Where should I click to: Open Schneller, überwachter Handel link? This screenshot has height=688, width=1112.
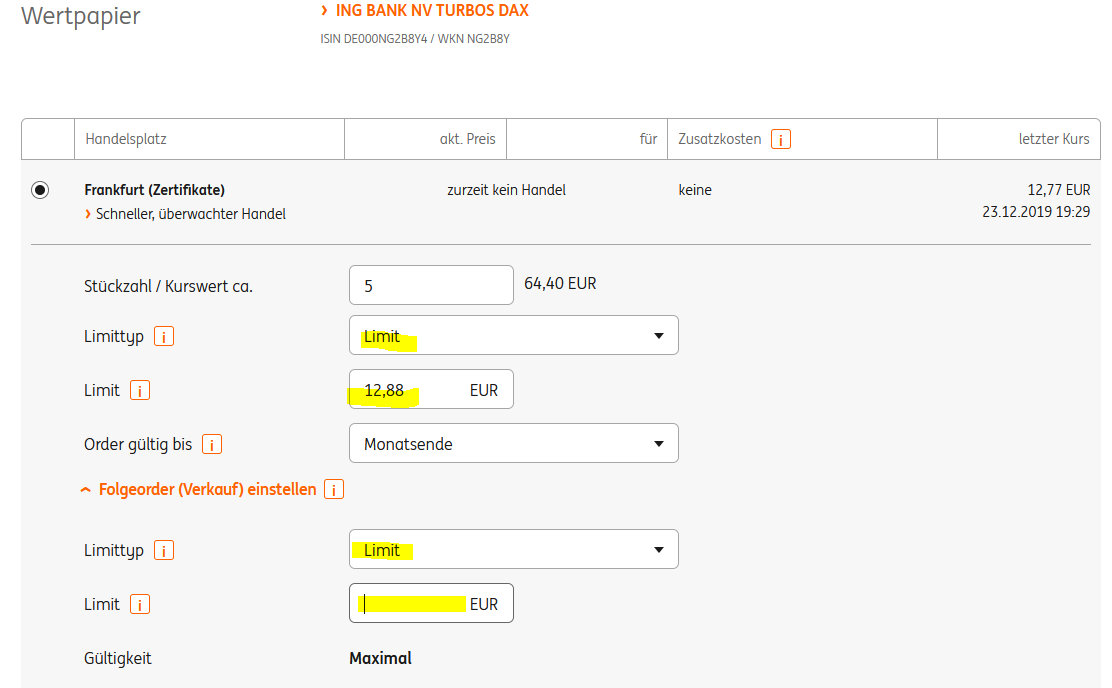[x=190, y=214]
